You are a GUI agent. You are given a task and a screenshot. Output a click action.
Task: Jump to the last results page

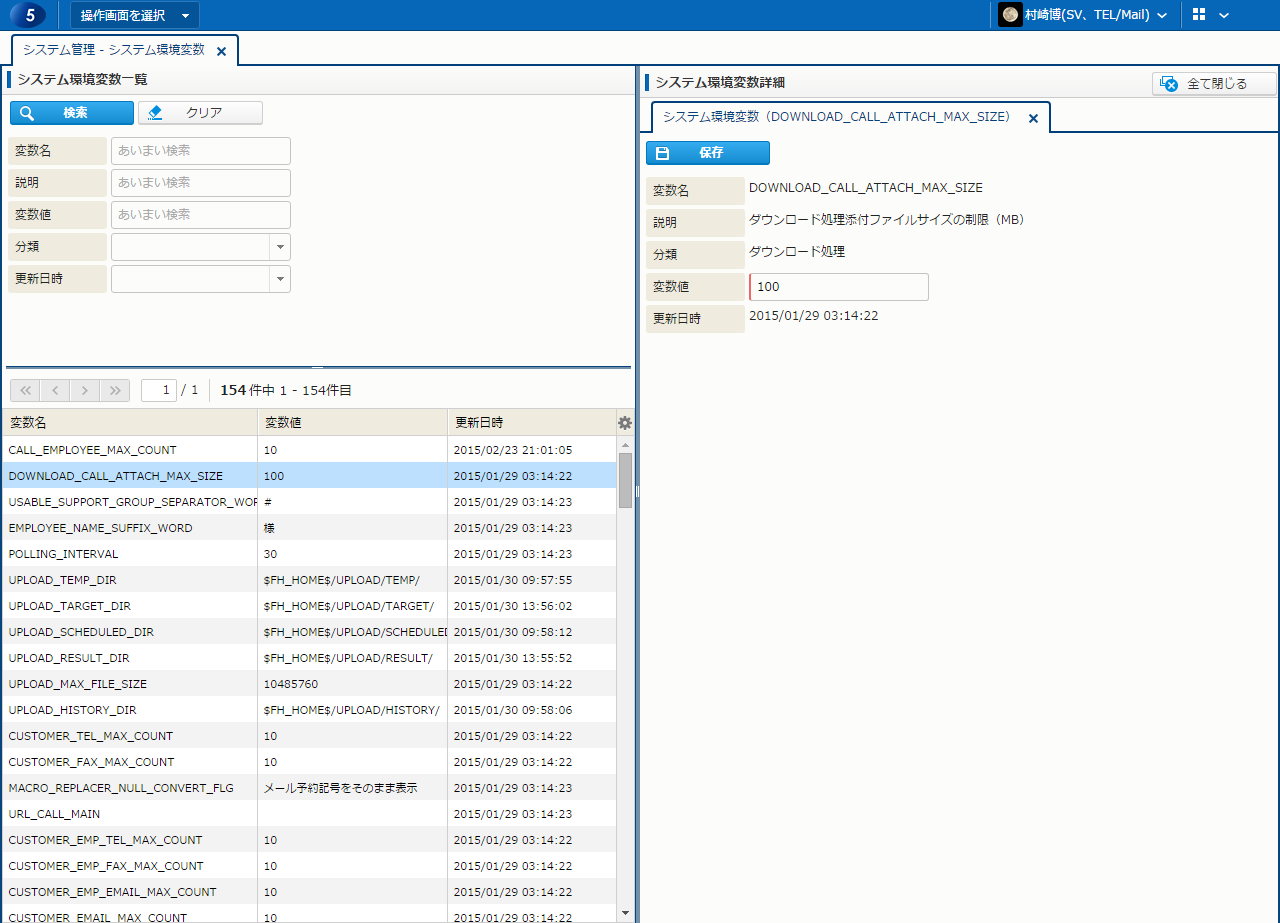pyautogui.click(x=116, y=390)
